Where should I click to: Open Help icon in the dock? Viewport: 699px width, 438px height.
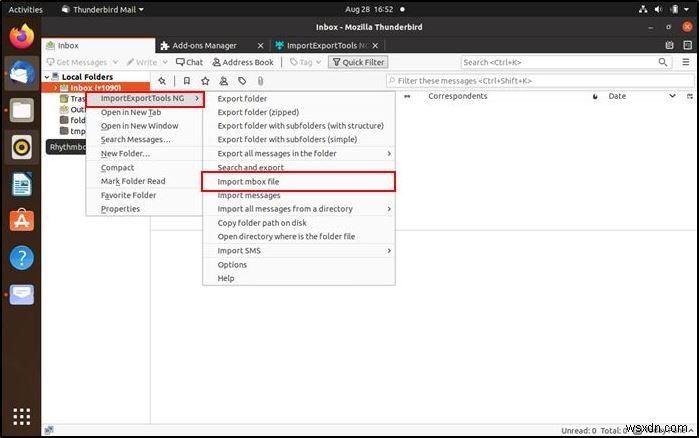(21, 258)
